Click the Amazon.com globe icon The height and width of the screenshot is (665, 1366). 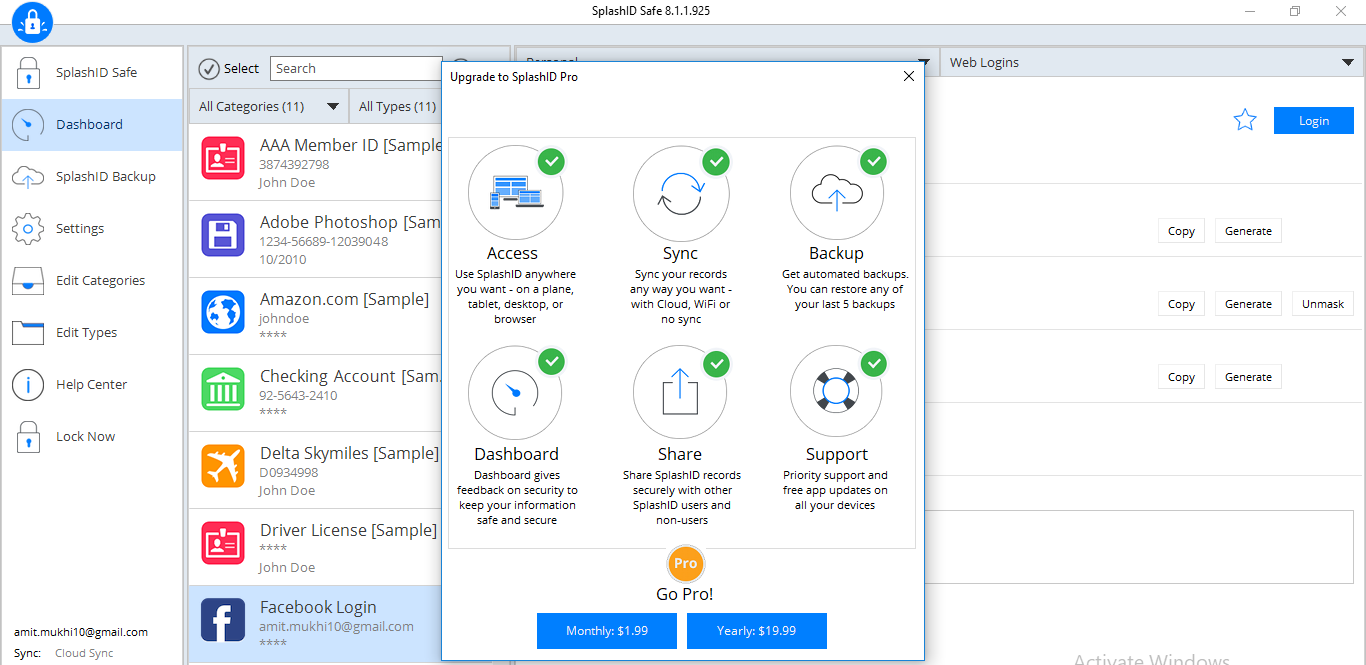(x=223, y=311)
